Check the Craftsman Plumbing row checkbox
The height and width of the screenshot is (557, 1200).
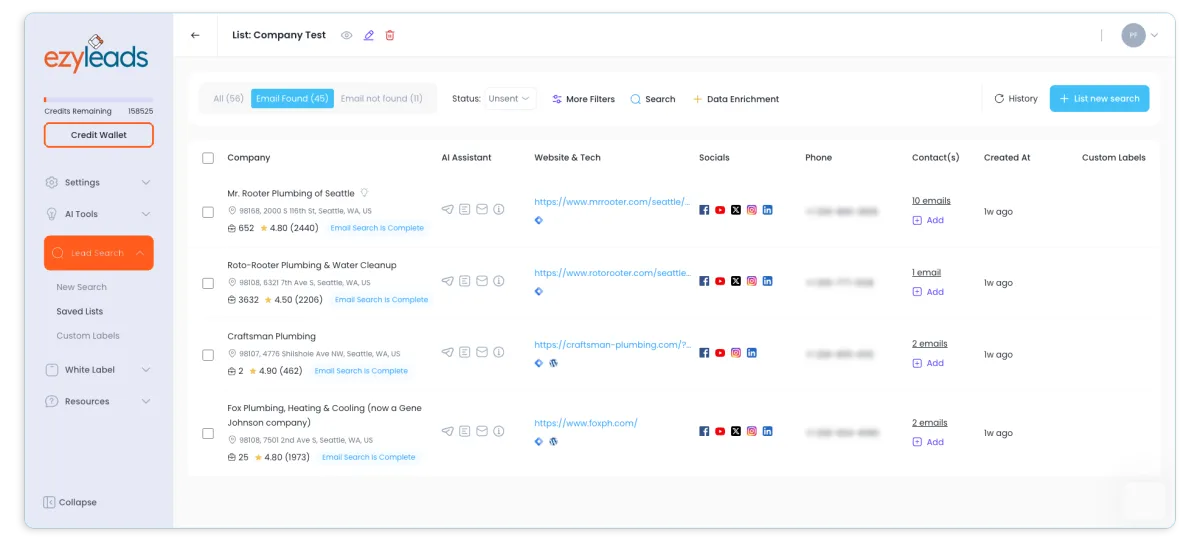tap(208, 355)
